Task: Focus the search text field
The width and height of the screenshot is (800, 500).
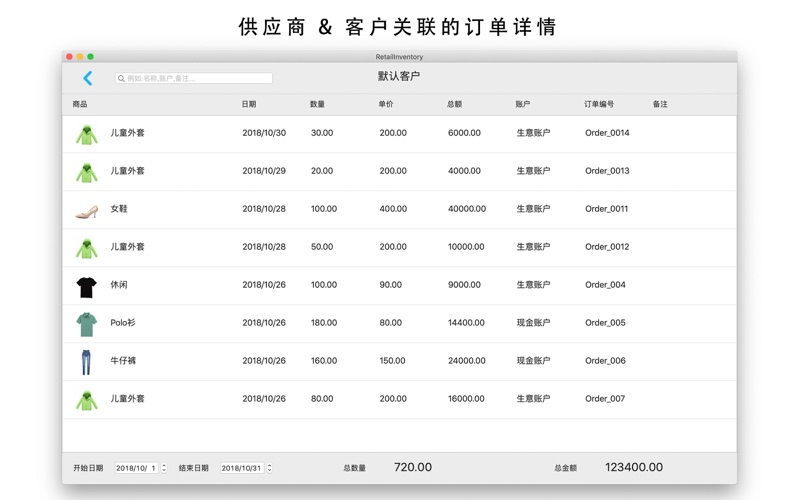Action: click(x=198, y=78)
